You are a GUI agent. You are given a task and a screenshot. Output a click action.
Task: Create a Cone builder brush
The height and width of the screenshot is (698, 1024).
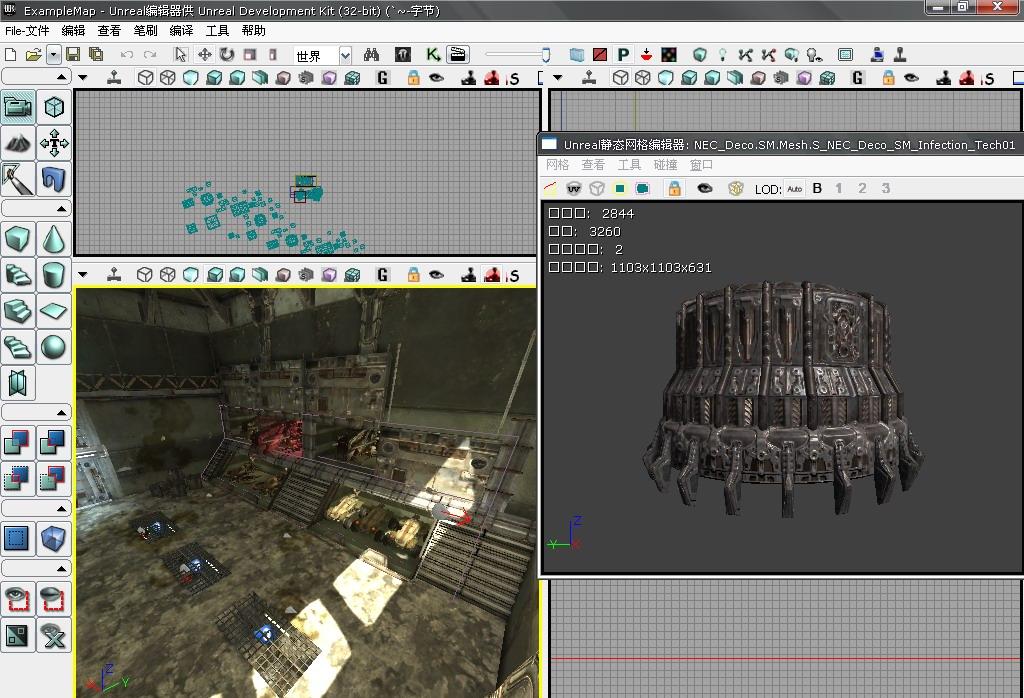pyautogui.click(x=54, y=239)
